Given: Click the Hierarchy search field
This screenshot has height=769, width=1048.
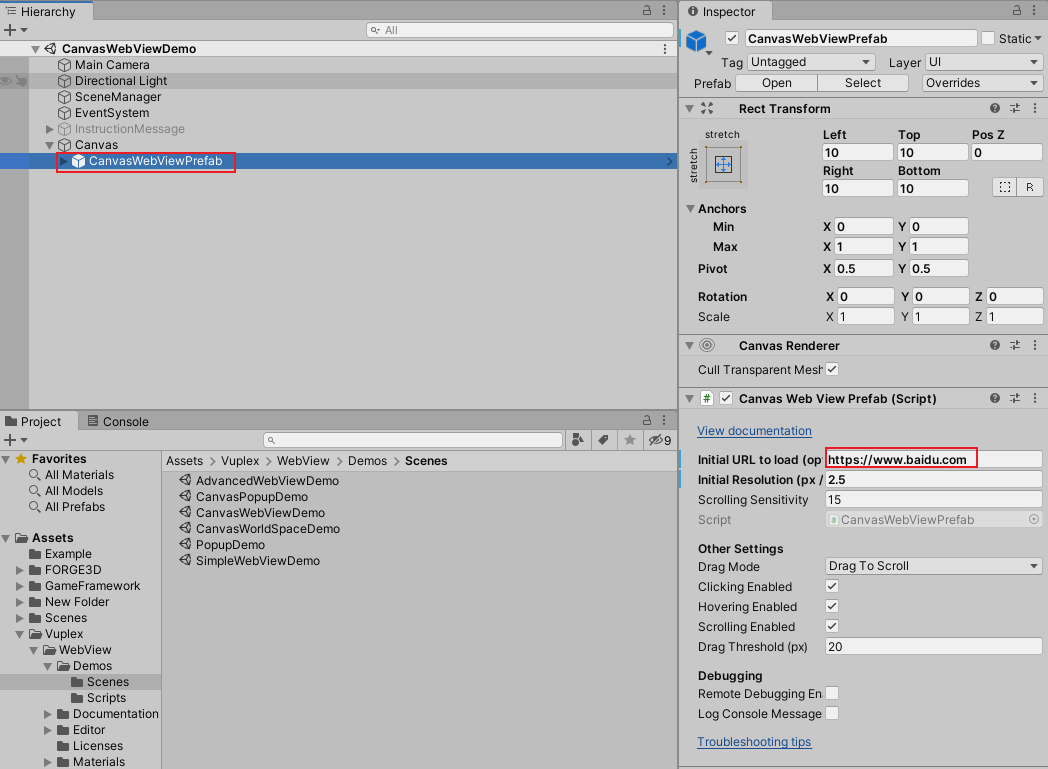Looking at the screenshot, I should coord(519,30).
